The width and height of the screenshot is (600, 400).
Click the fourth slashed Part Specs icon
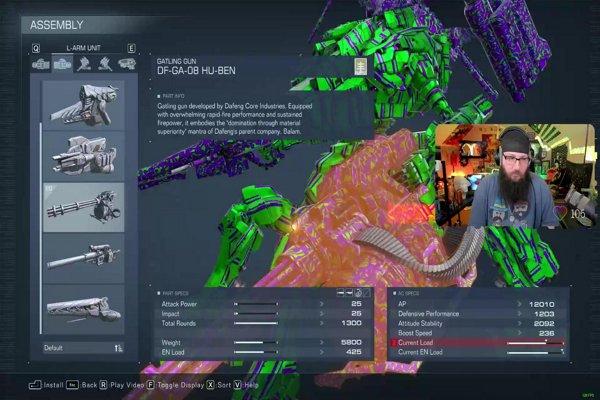click(367, 293)
